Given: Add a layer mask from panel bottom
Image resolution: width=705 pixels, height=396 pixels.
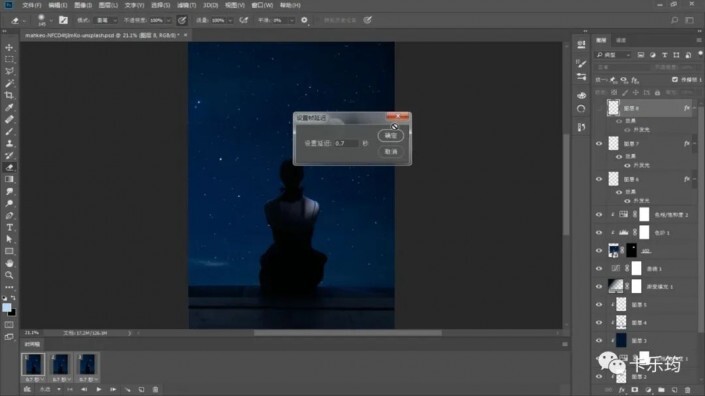Looking at the screenshot, I should (x=634, y=390).
